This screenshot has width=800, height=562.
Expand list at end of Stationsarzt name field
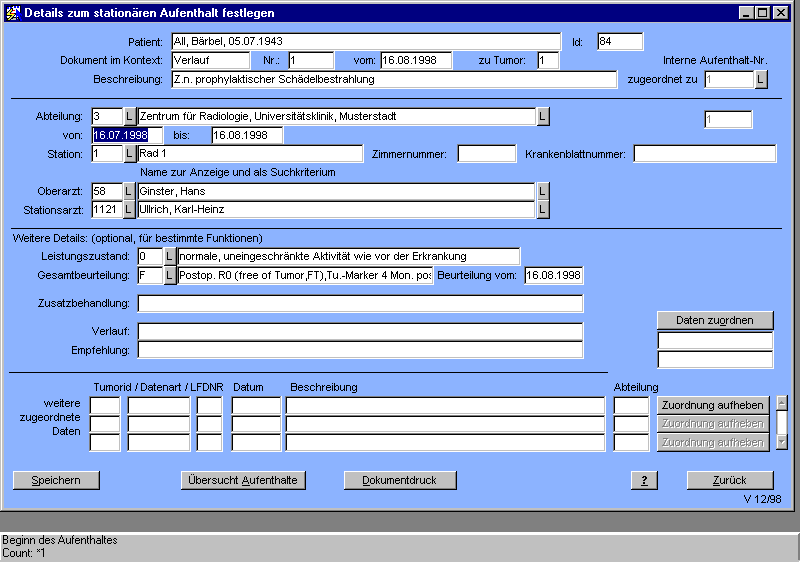[543, 210]
